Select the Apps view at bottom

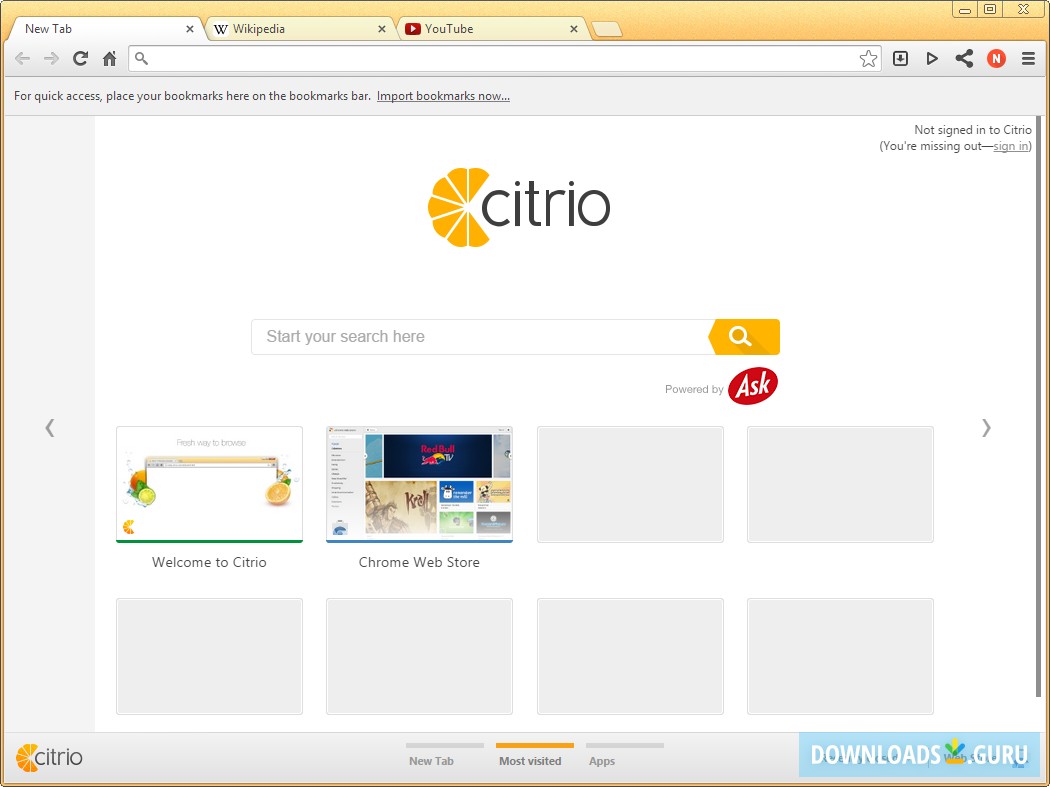(601, 760)
